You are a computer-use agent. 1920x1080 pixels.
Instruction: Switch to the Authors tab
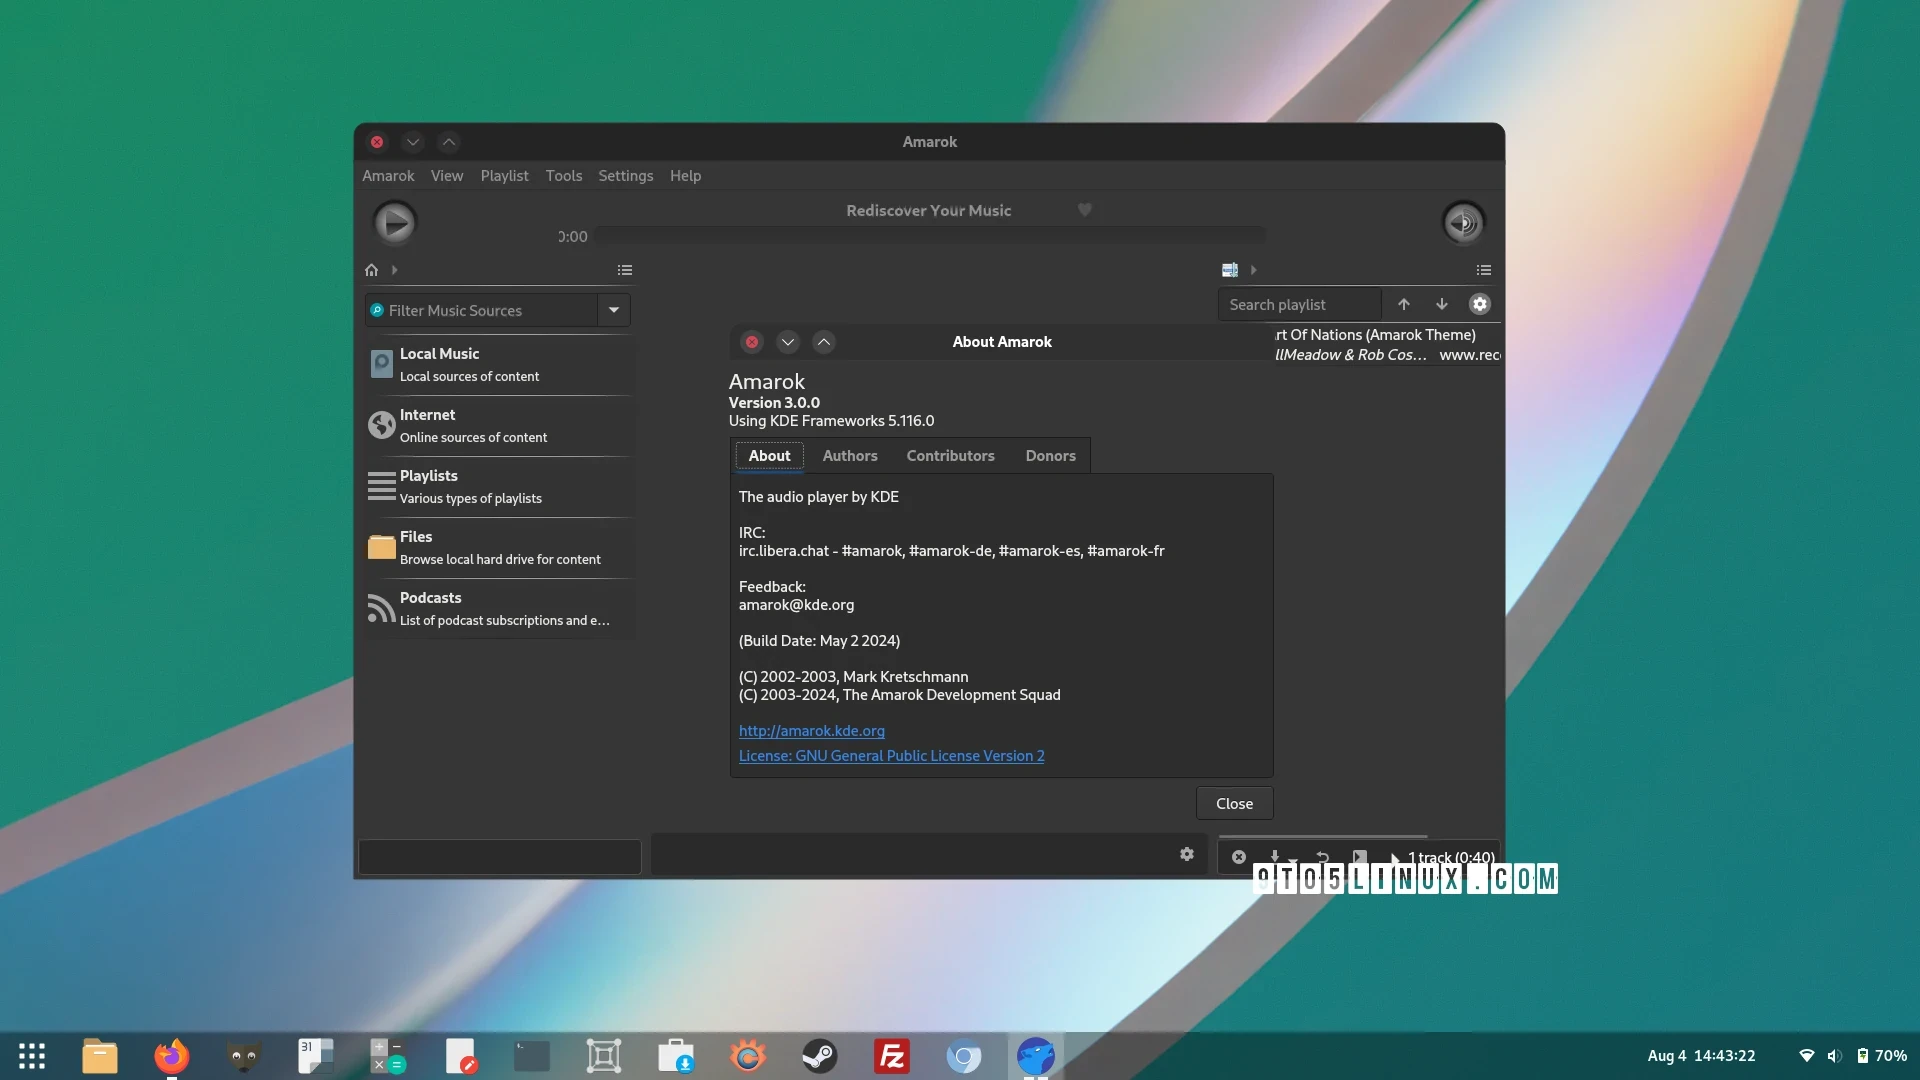850,455
